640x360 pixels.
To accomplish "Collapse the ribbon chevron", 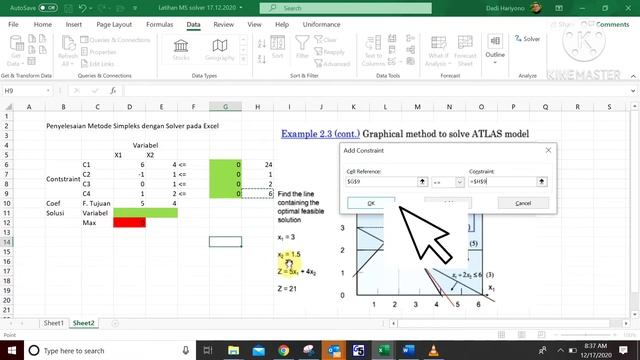I will (x=633, y=76).
